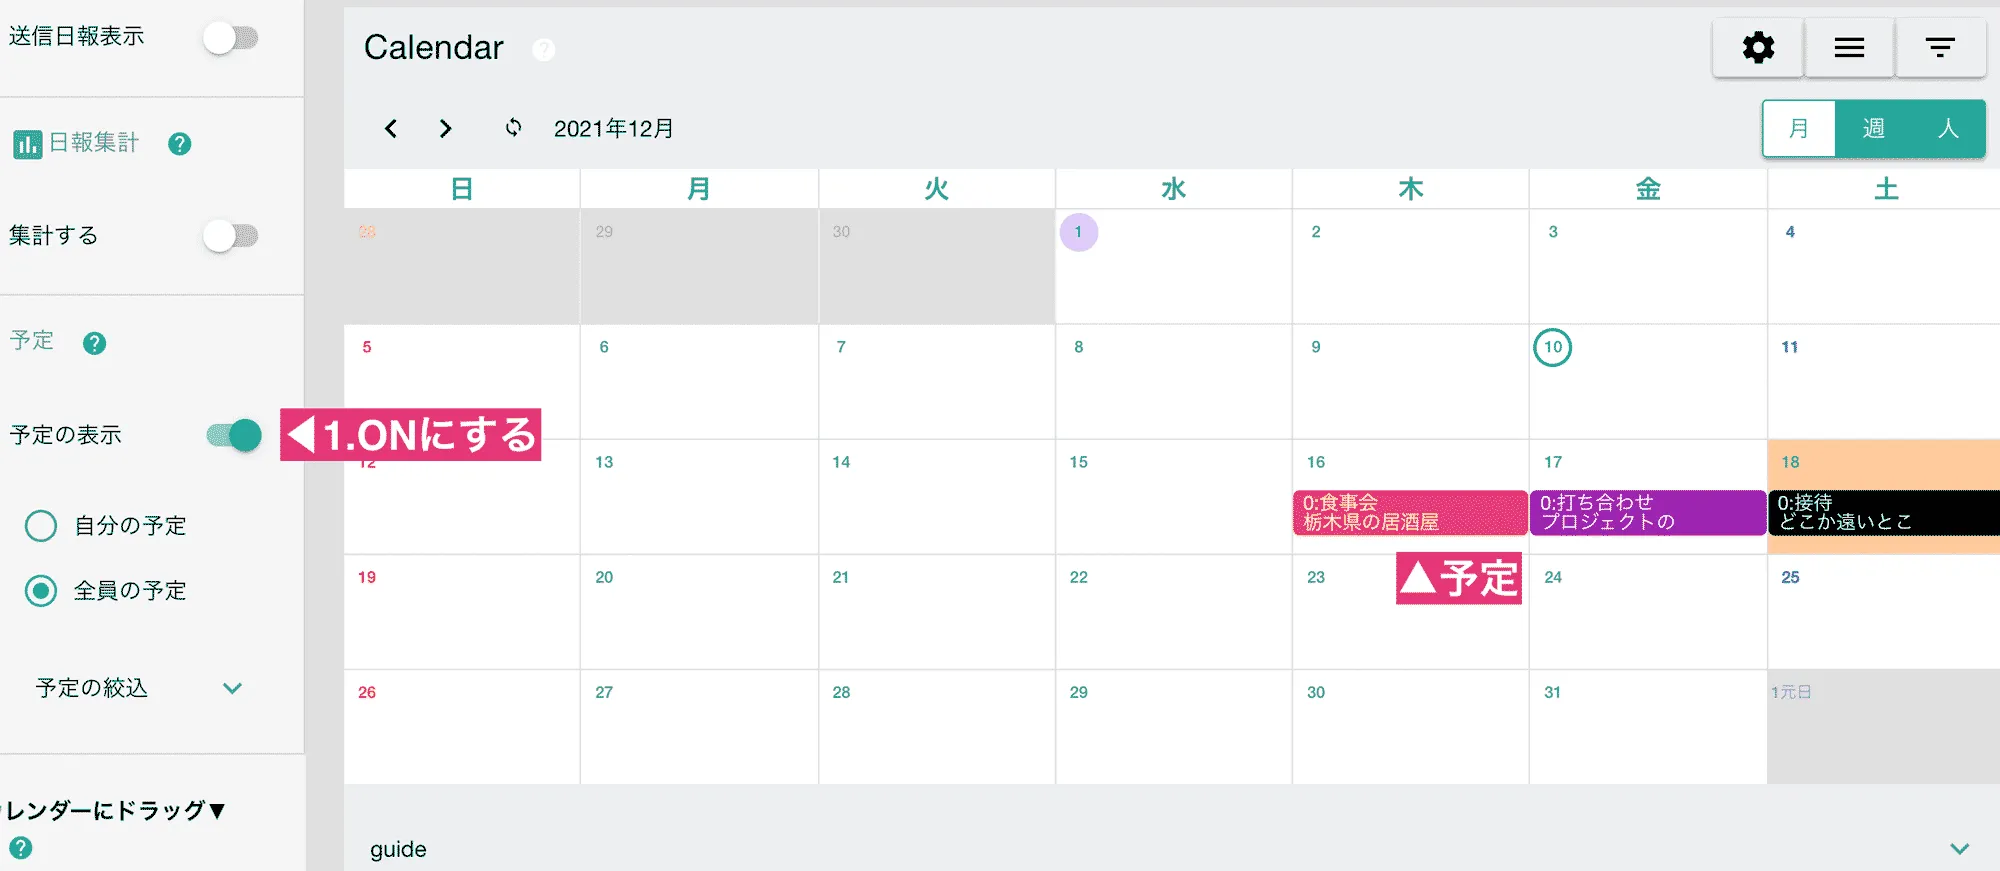Disable the 予定の表示 toggle
This screenshot has width=2000, height=871.
(234, 435)
